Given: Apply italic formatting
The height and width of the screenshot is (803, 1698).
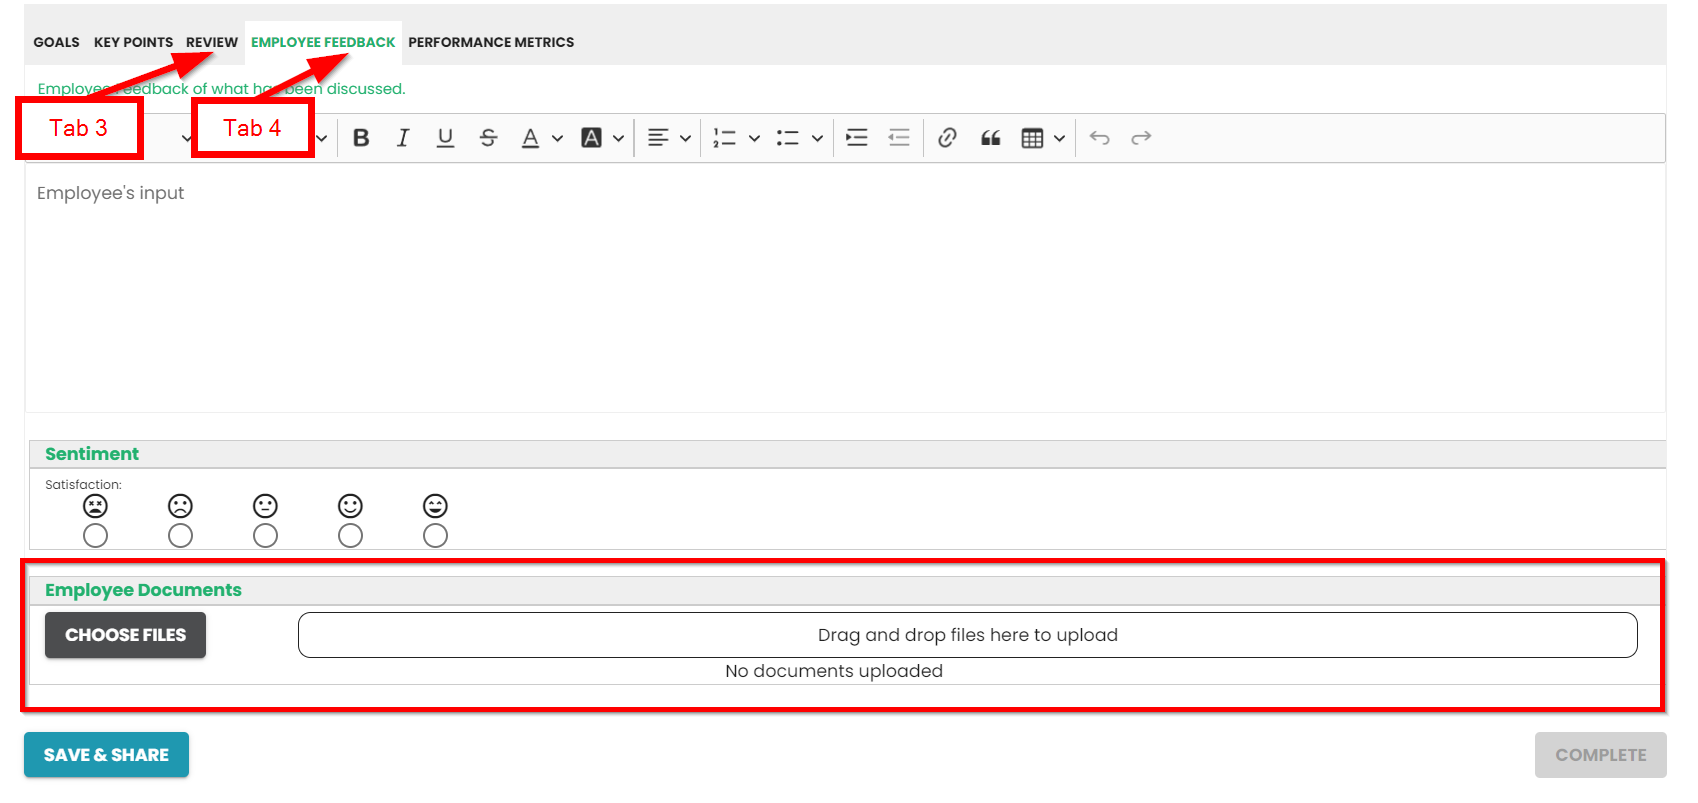Looking at the screenshot, I should point(403,138).
